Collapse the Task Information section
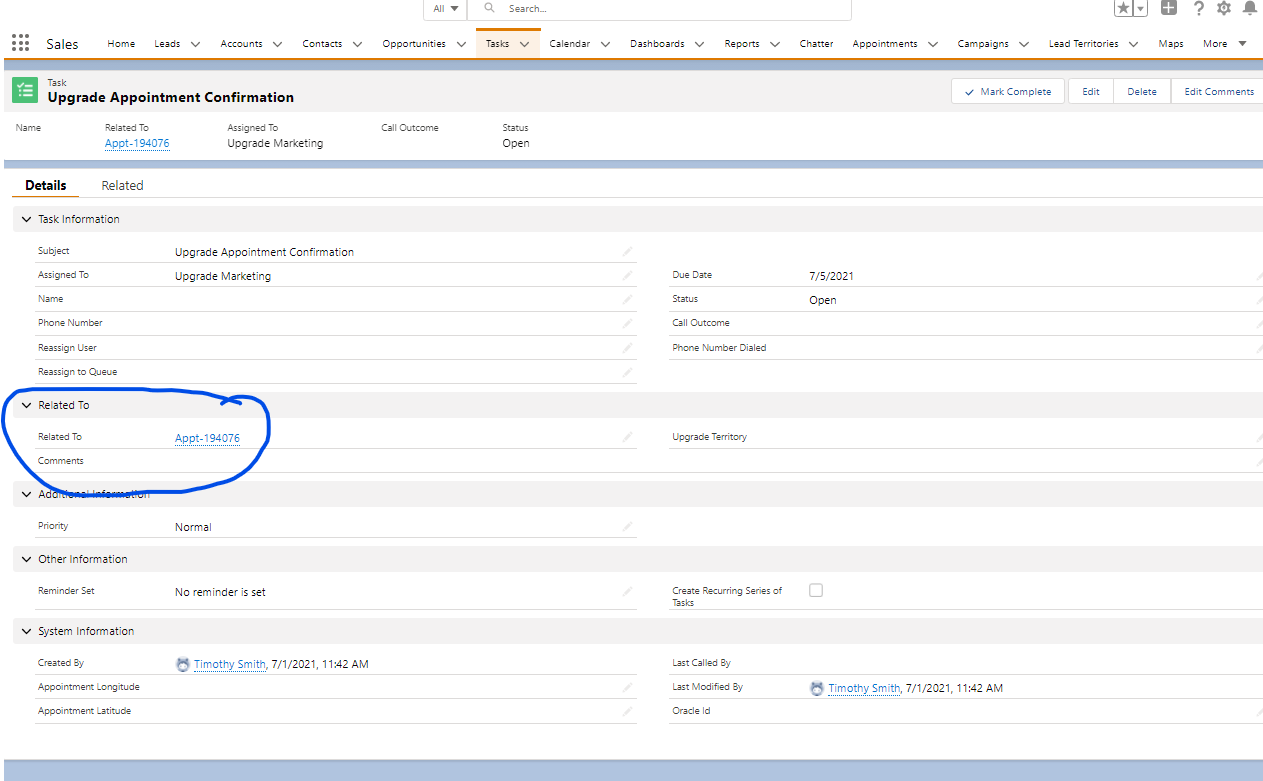Viewport: 1263px width, 781px height. [26, 219]
